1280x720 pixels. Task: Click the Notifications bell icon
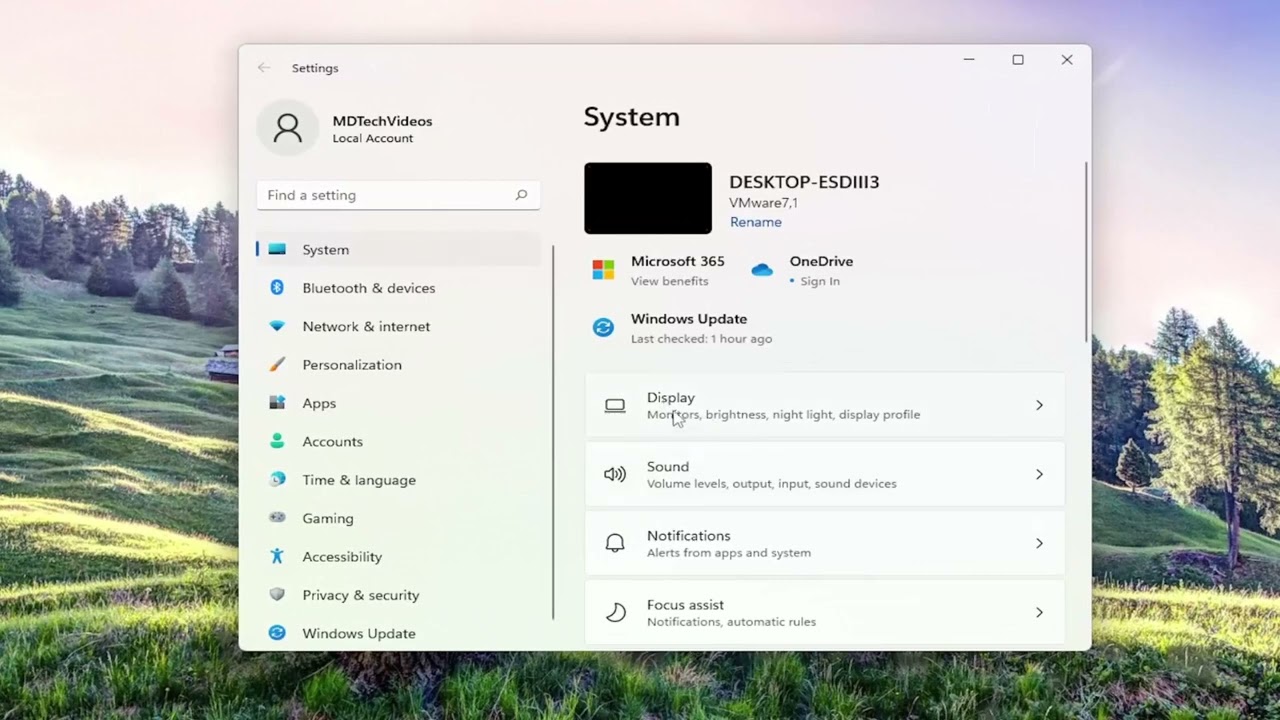[615, 543]
